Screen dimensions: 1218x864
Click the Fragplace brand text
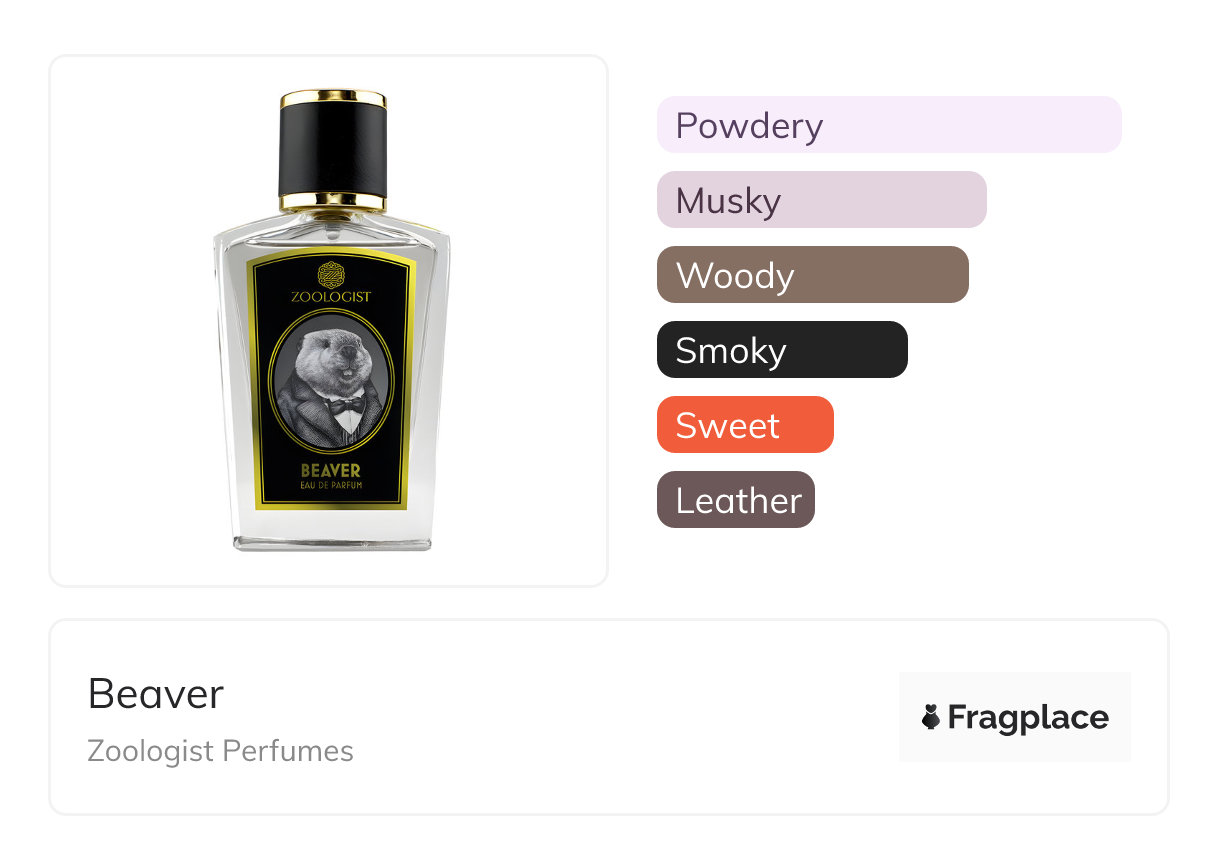(1028, 717)
